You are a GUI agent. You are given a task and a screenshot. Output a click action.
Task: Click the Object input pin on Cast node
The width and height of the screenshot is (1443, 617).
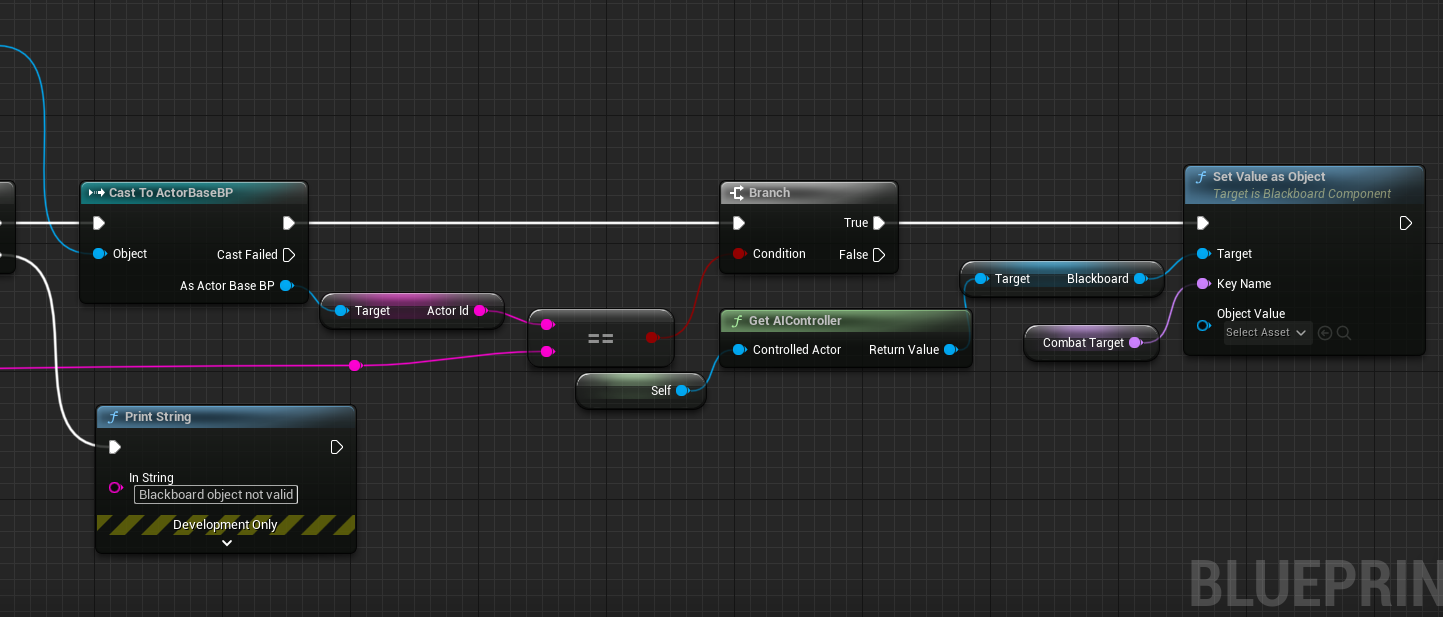[x=99, y=254]
